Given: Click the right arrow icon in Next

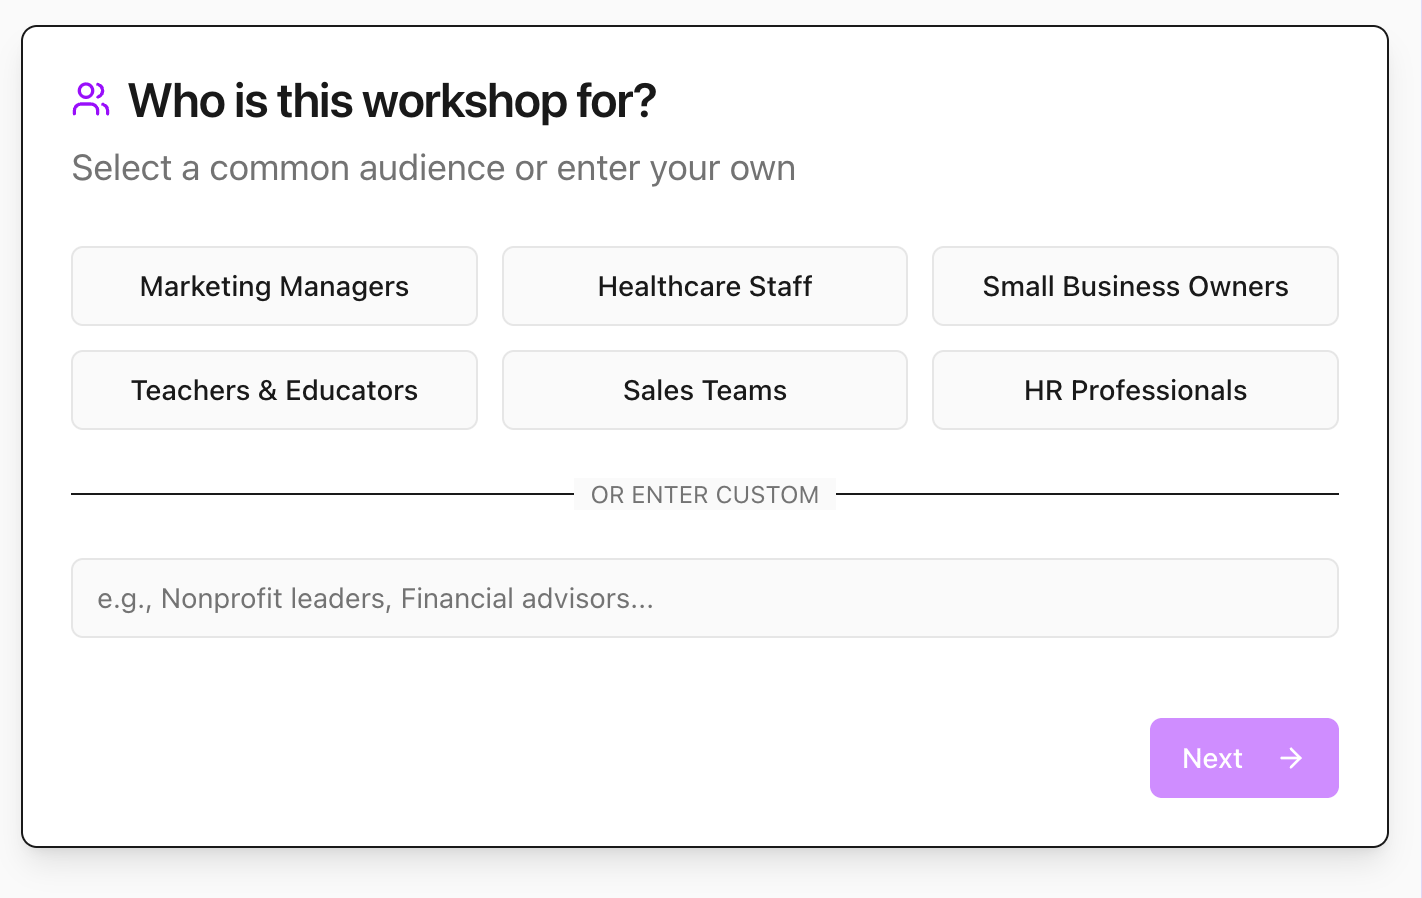Looking at the screenshot, I should tap(1291, 758).
